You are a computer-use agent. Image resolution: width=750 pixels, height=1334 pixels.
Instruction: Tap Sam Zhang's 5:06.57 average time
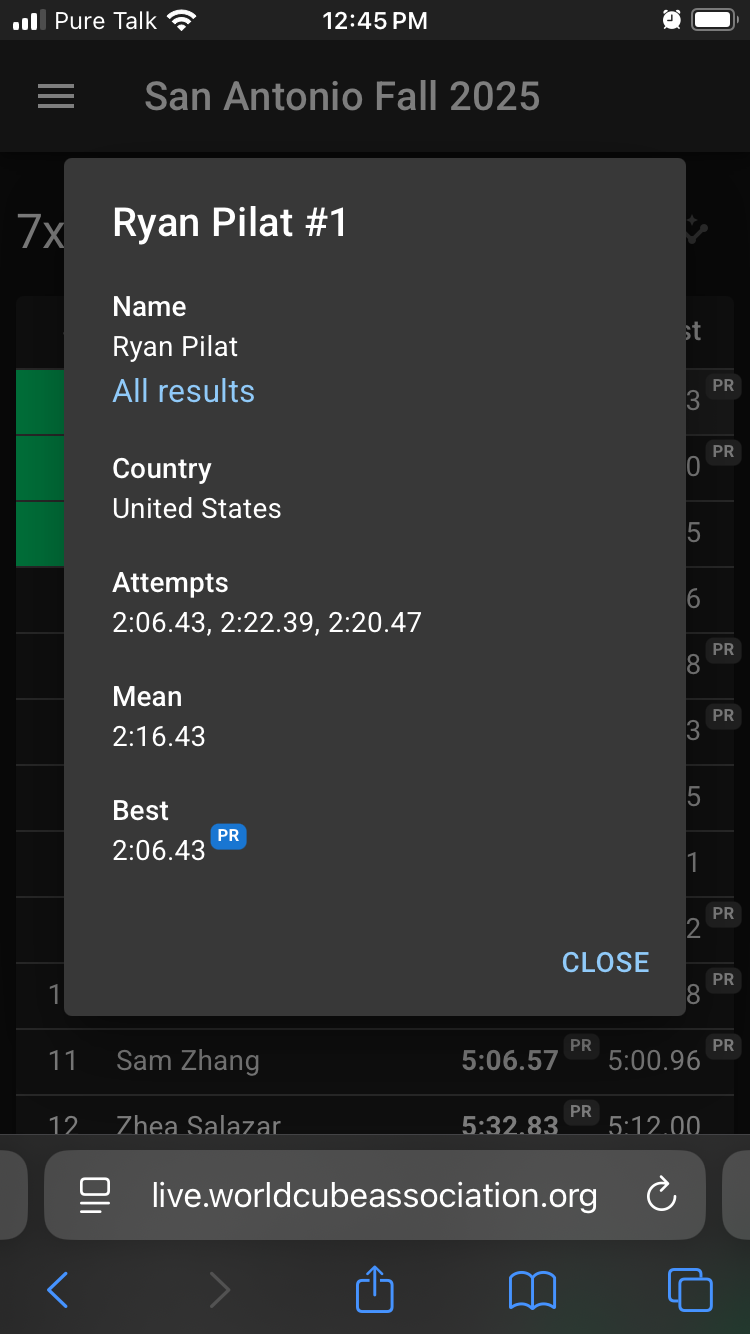pos(510,1061)
